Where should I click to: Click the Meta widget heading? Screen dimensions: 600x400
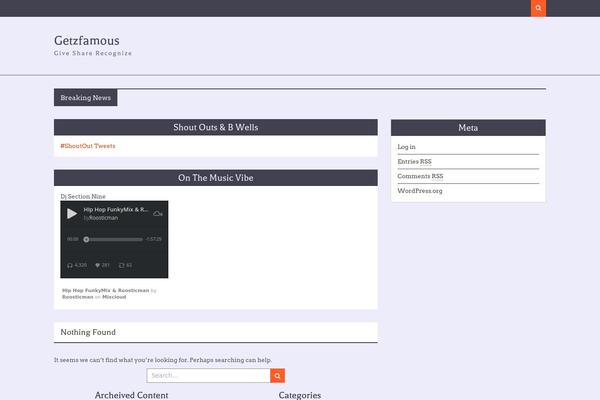(468, 128)
